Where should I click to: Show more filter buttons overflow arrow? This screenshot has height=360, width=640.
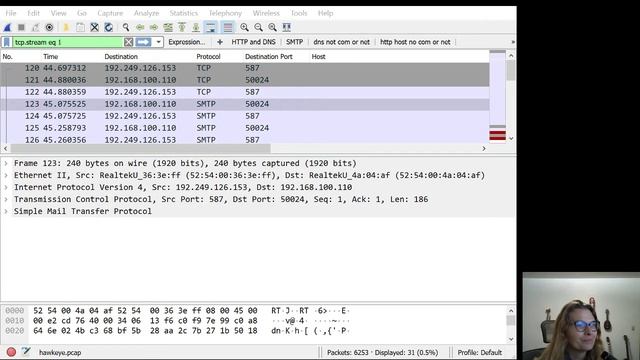(513, 42)
